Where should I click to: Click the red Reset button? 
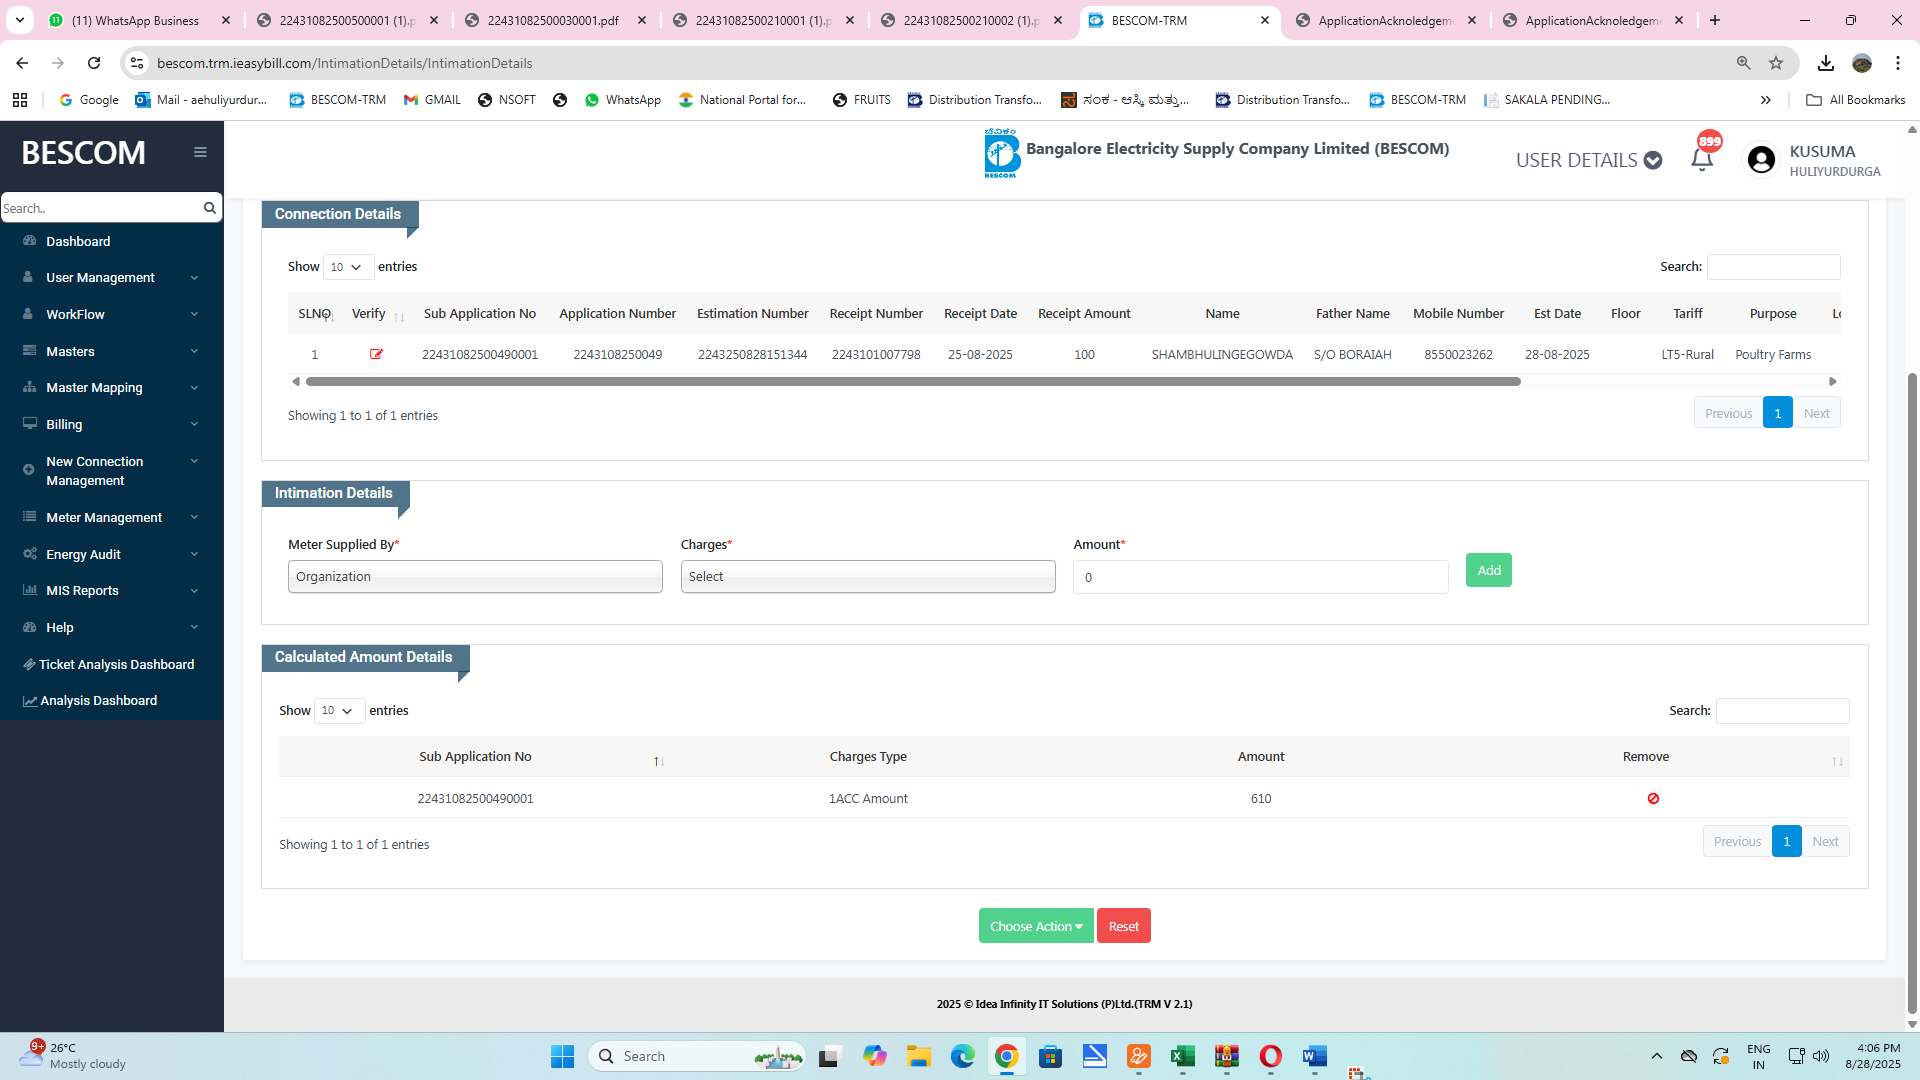click(x=1123, y=926)
